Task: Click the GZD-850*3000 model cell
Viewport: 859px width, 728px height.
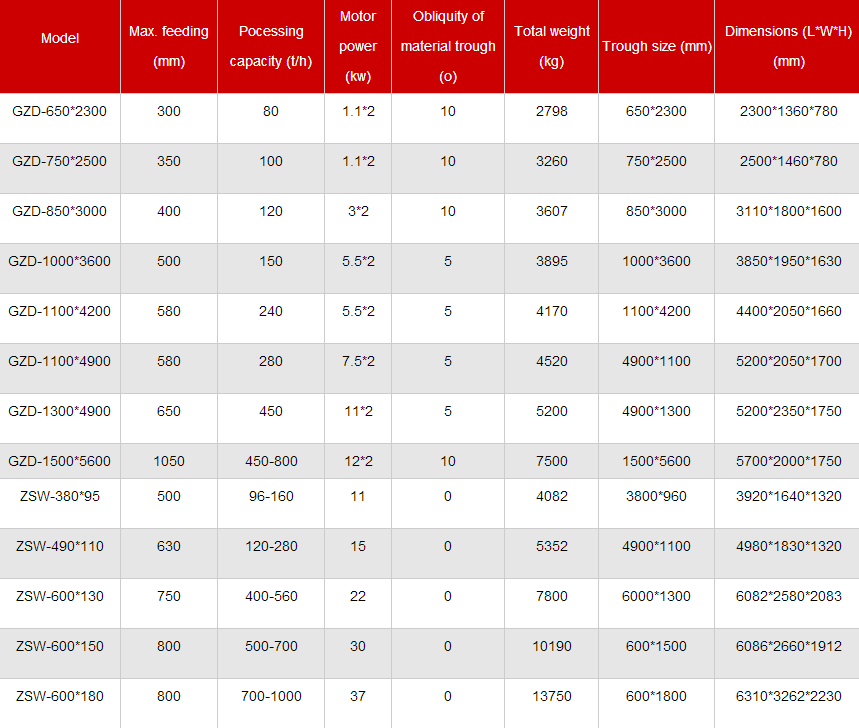Action: [59, 211]
